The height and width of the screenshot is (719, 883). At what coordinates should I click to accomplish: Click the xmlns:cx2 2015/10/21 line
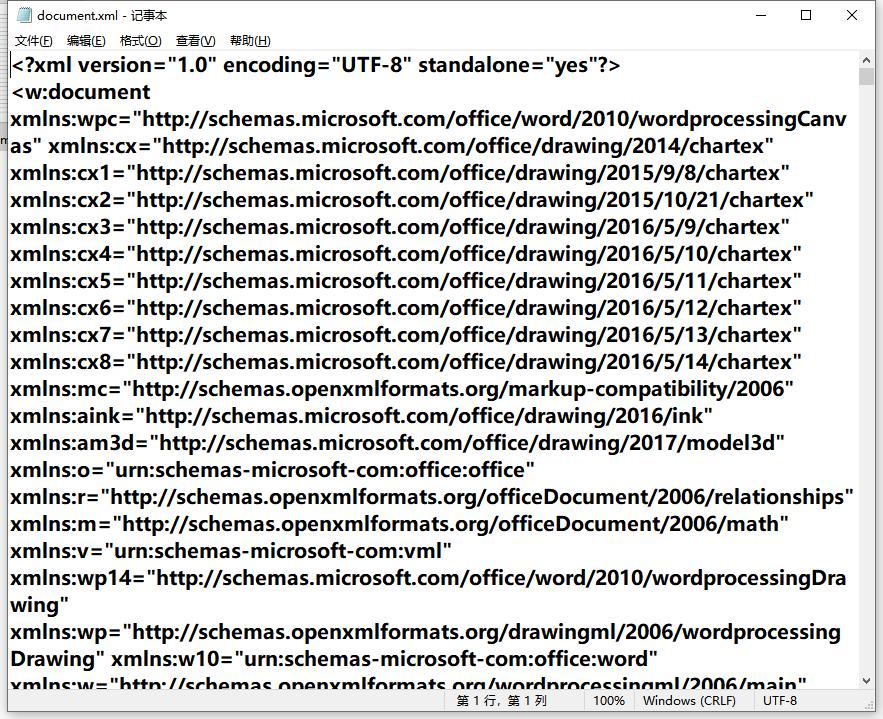[412, 200]
